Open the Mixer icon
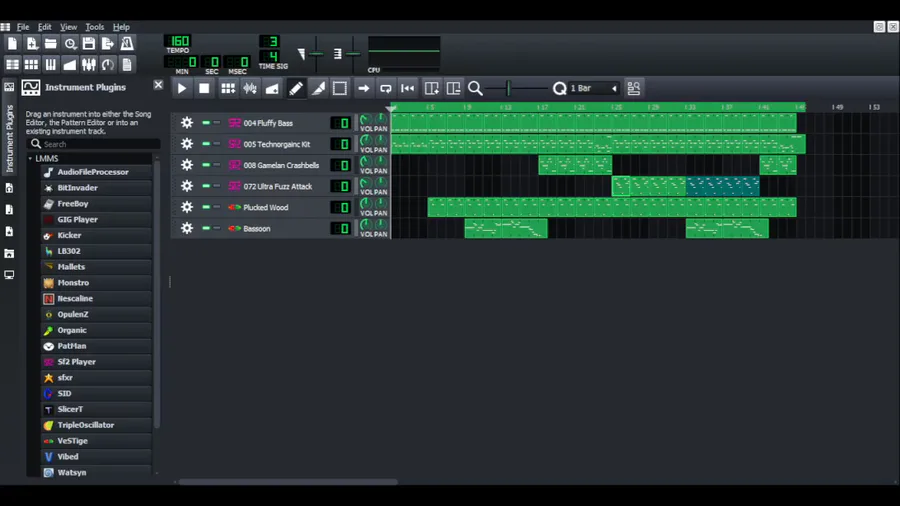 (x=88, y=64)
